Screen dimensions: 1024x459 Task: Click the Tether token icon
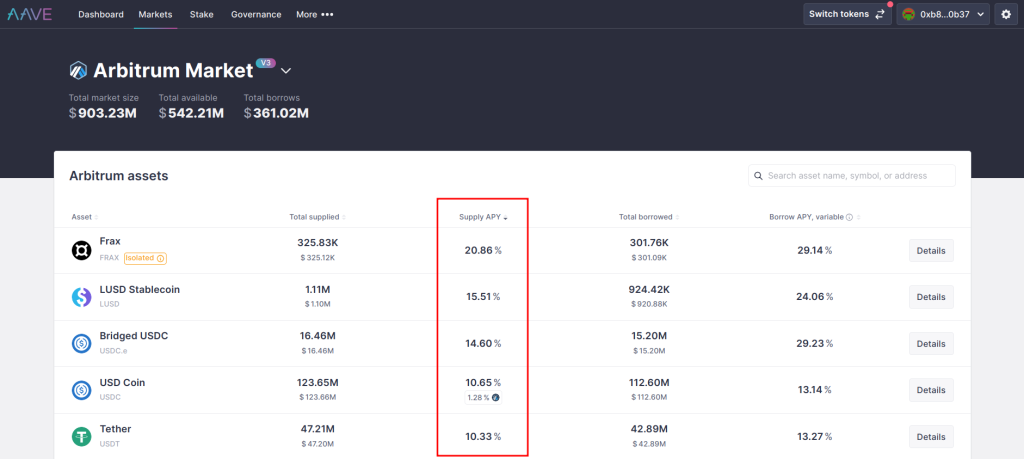pos(82,437)
